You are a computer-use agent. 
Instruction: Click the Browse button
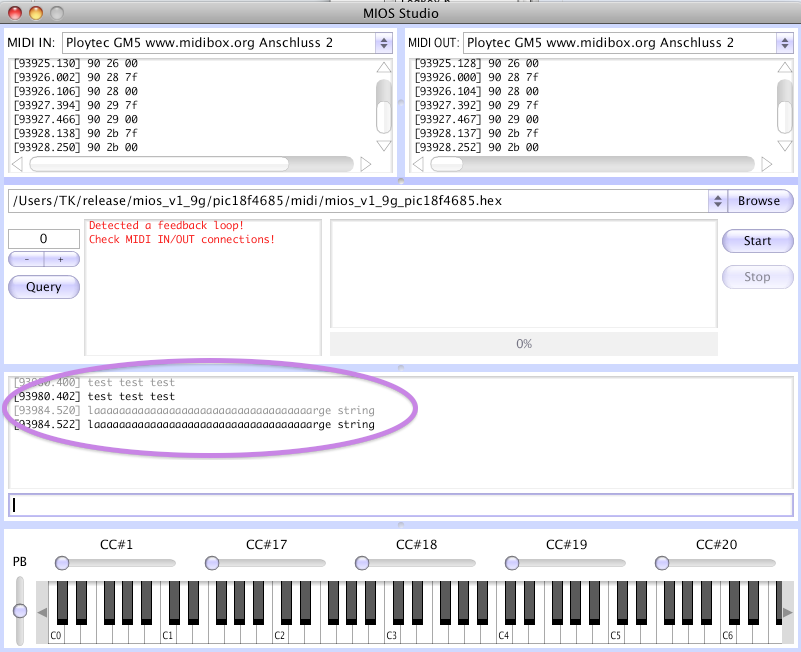[759, 201]
